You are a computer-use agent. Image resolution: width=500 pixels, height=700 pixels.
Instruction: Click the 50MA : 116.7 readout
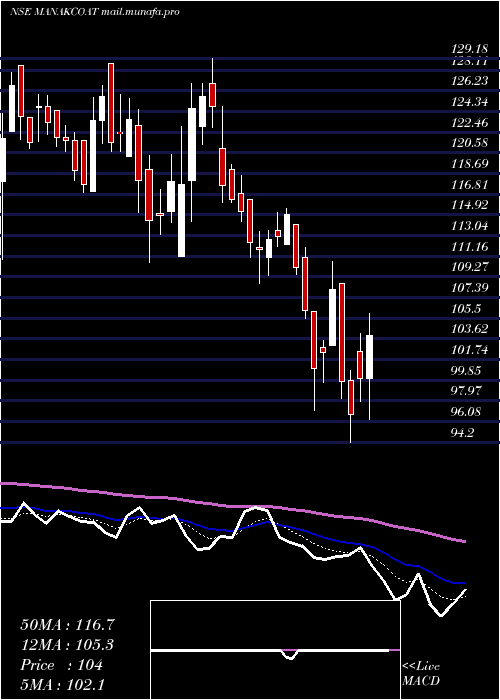[x=65, y=625]
